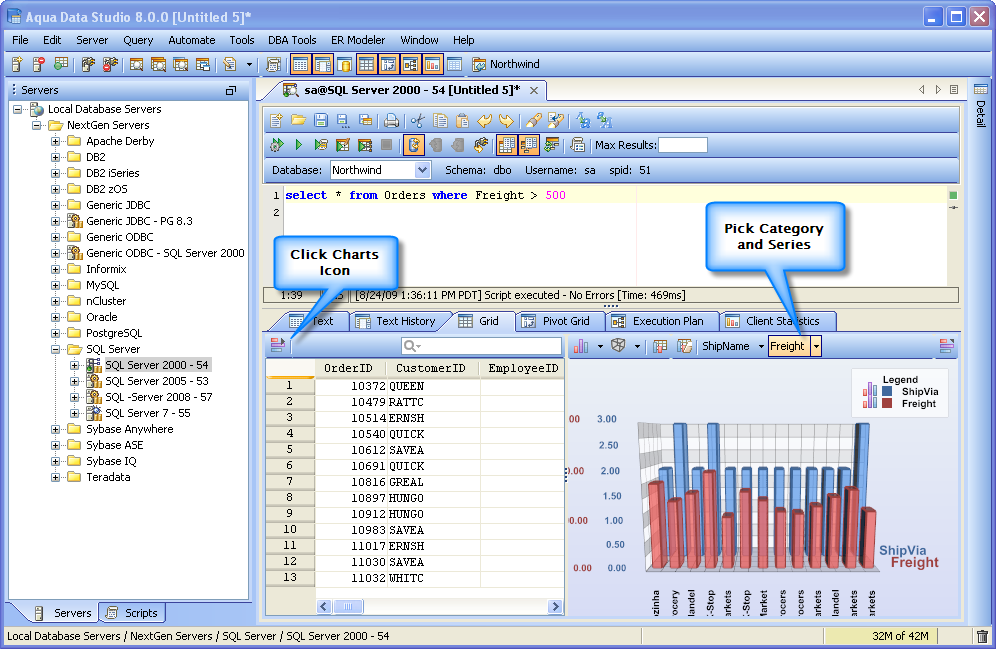Image resolution: width=996 pixels, height=649 pixels.
Task: Click the Save floppy disk icon
Action: click(x=321, y=121)
